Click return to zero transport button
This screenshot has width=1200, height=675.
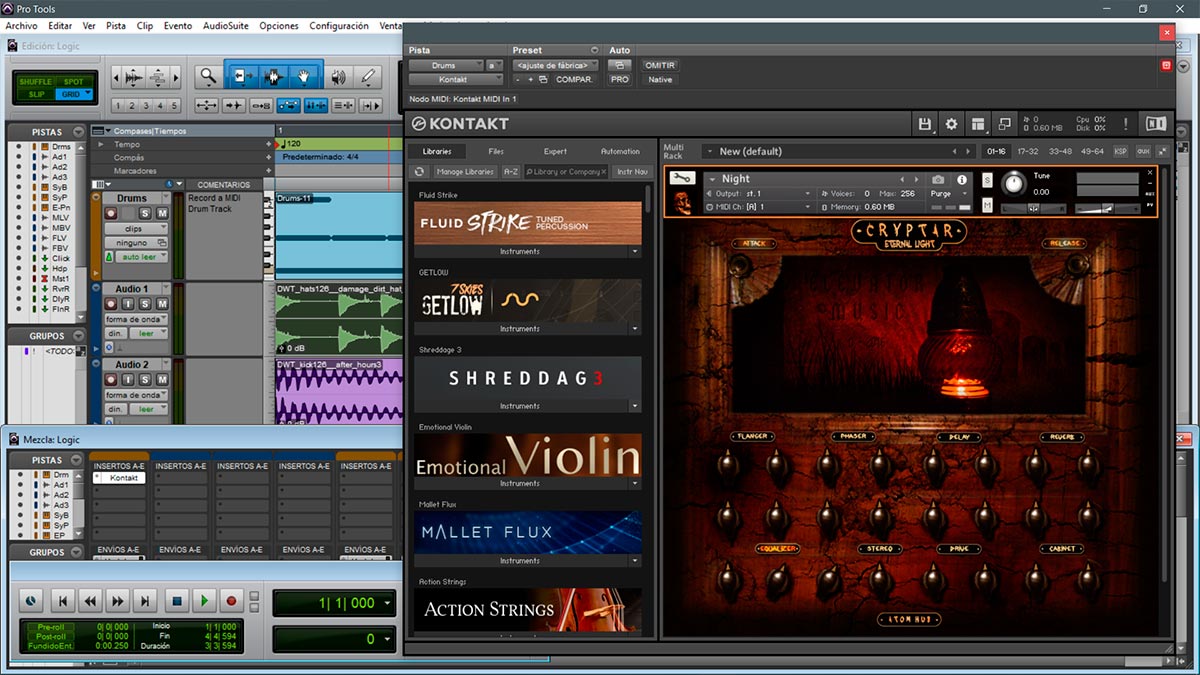point(62,601)
